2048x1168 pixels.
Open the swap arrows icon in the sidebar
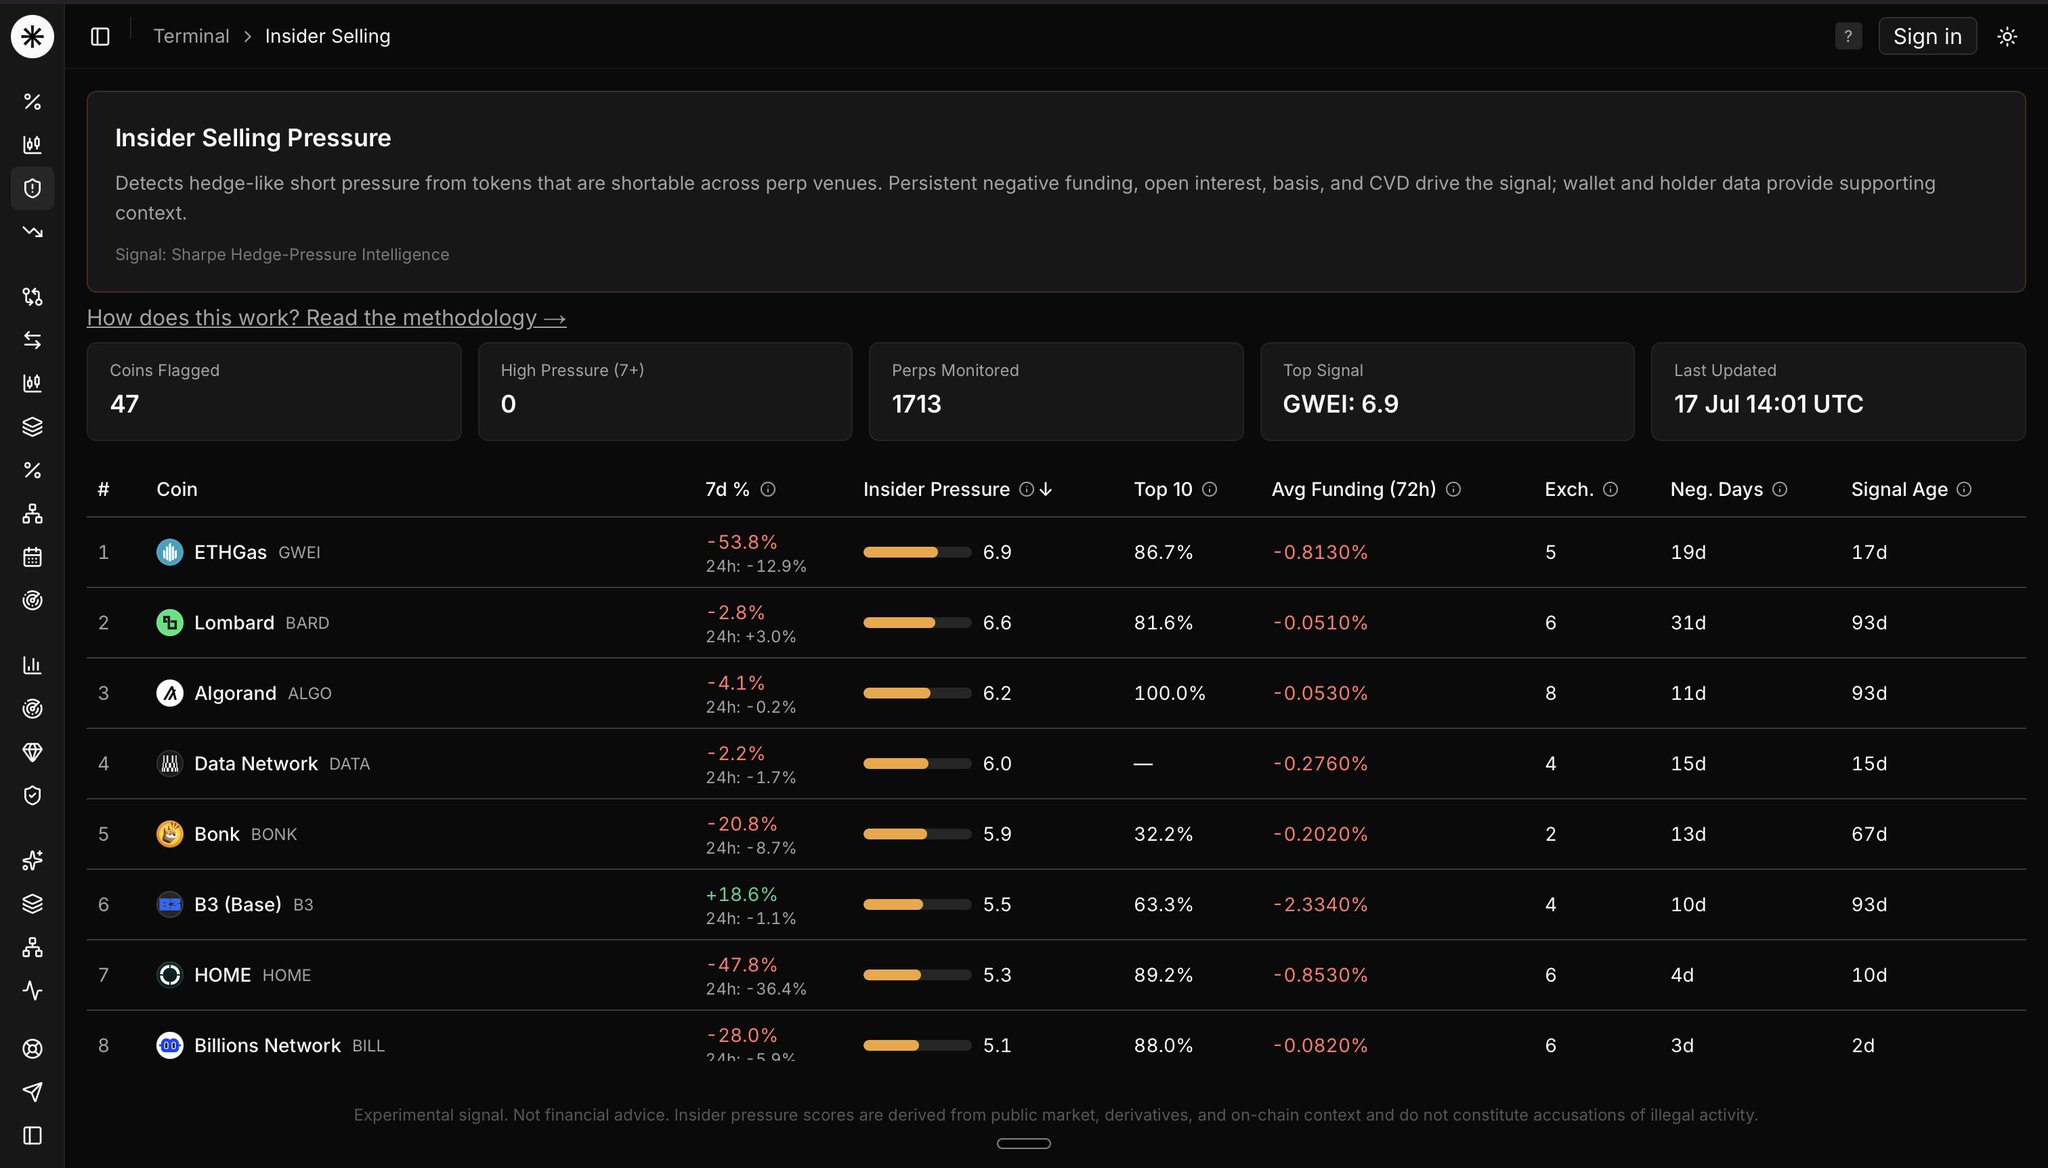pyautogui.click(x=32, y=340)
